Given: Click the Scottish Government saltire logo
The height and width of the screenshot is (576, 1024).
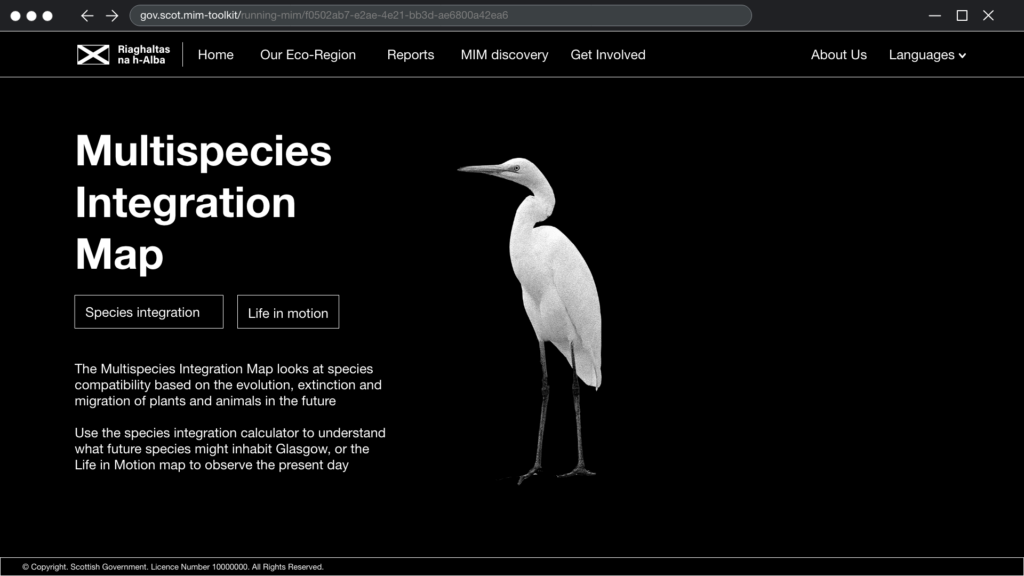Looking at the screenshot, I should (x=93, y=55).
